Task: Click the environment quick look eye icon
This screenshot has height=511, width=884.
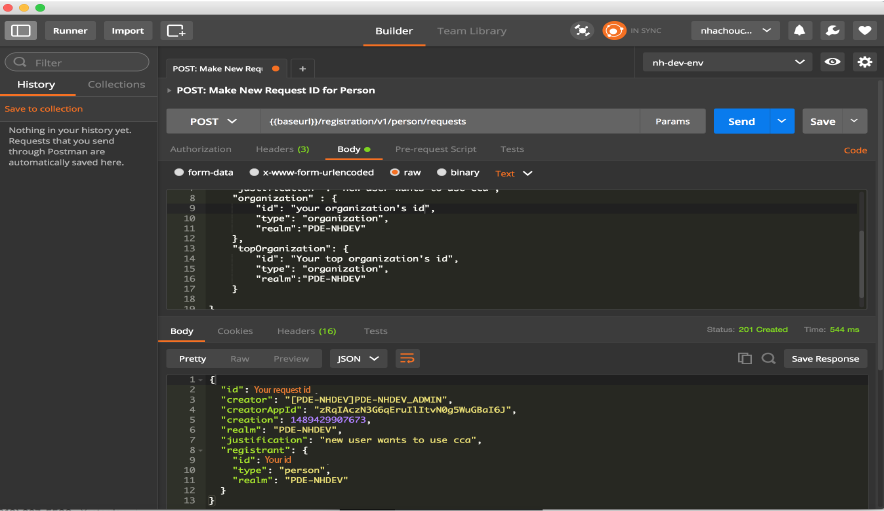Action: coord(832,62)
